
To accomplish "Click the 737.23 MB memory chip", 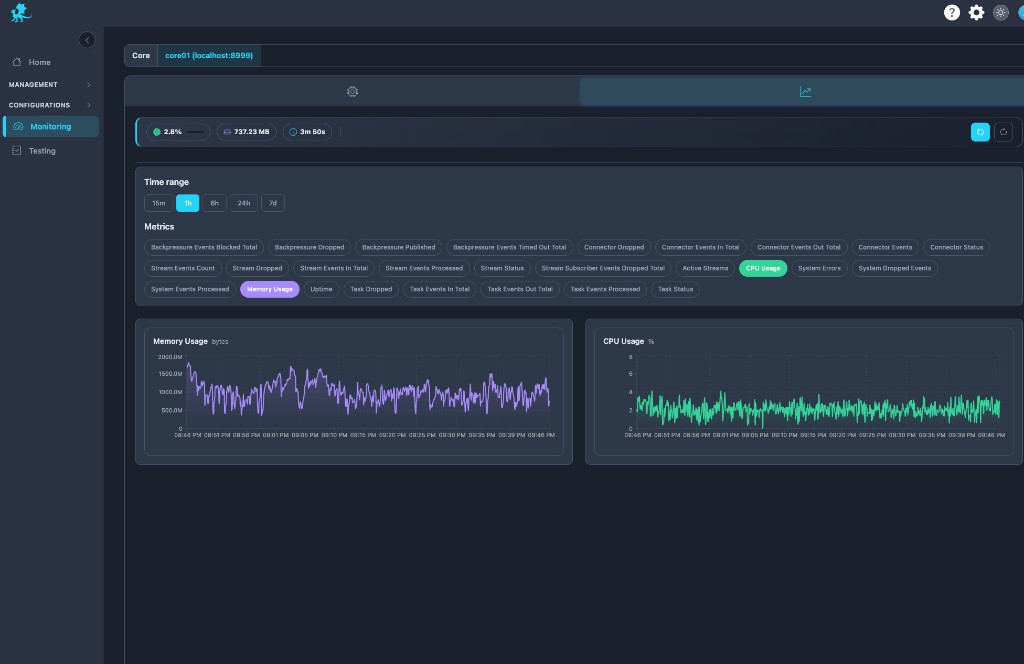I will (x=246, y=132).
